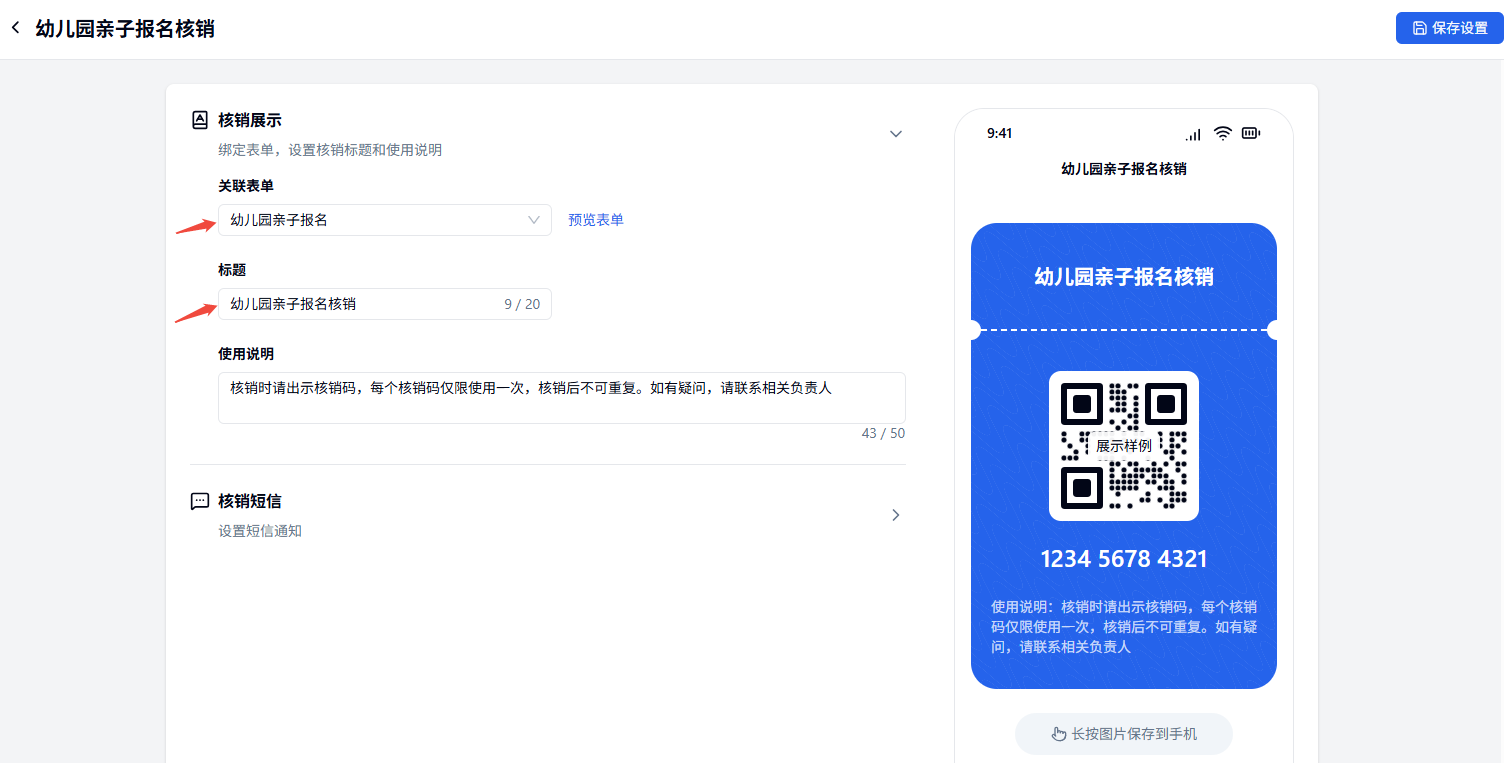Click into the 使用说明 text area
The image size is (1504, 763).
point(561,398)
